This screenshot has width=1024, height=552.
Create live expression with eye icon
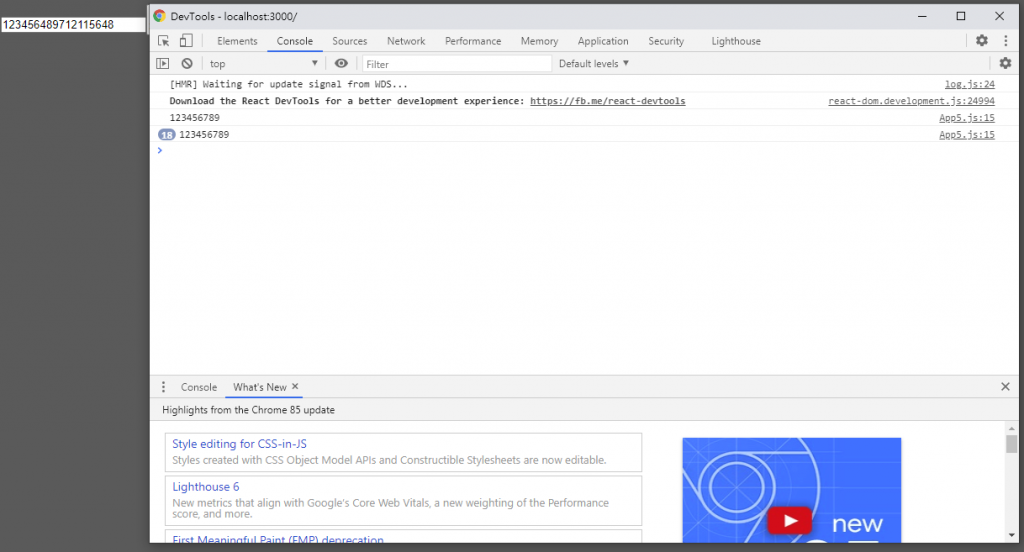pyautogui.click(x=341, y=63)
